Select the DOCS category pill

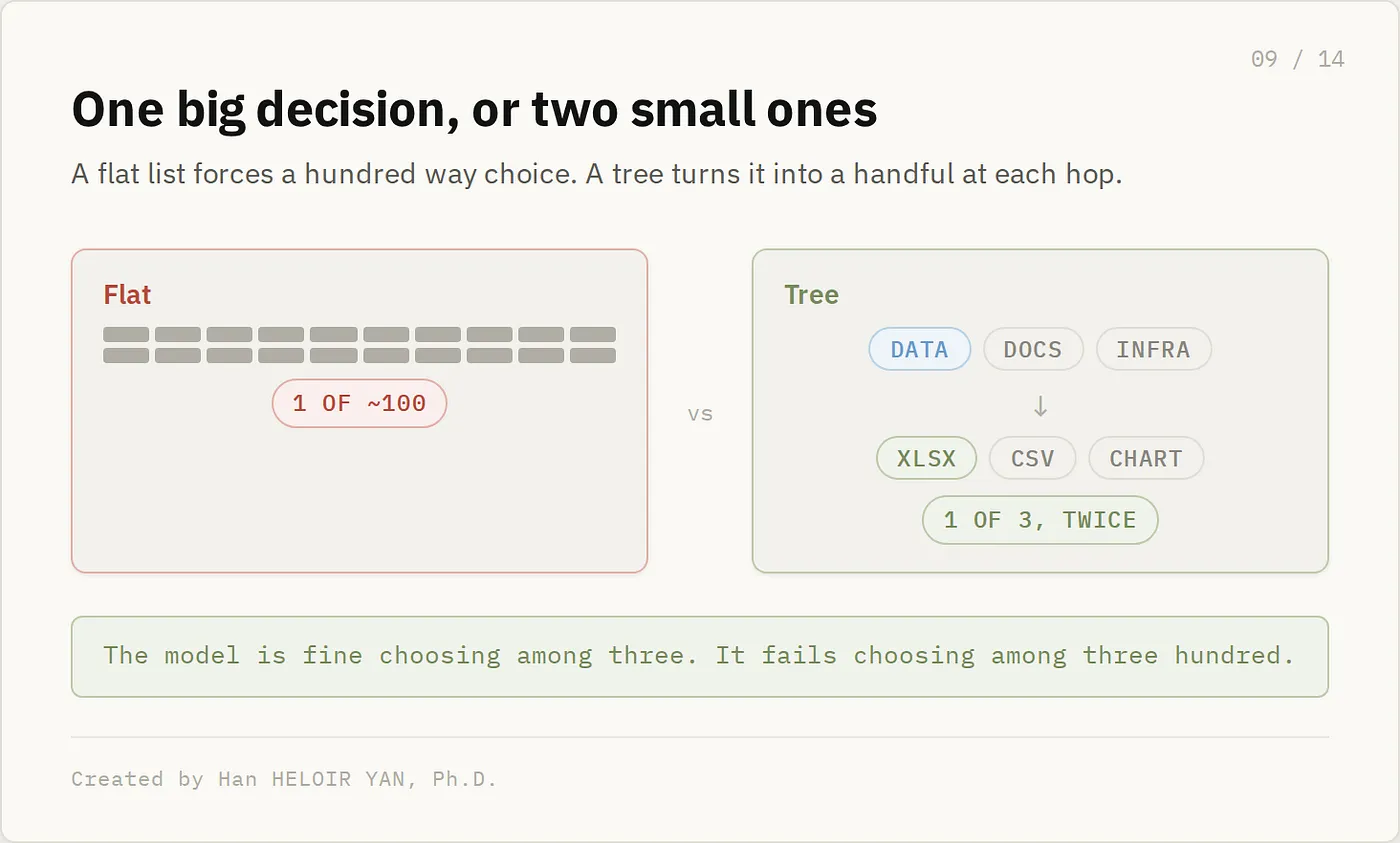tap(1033, 349)
